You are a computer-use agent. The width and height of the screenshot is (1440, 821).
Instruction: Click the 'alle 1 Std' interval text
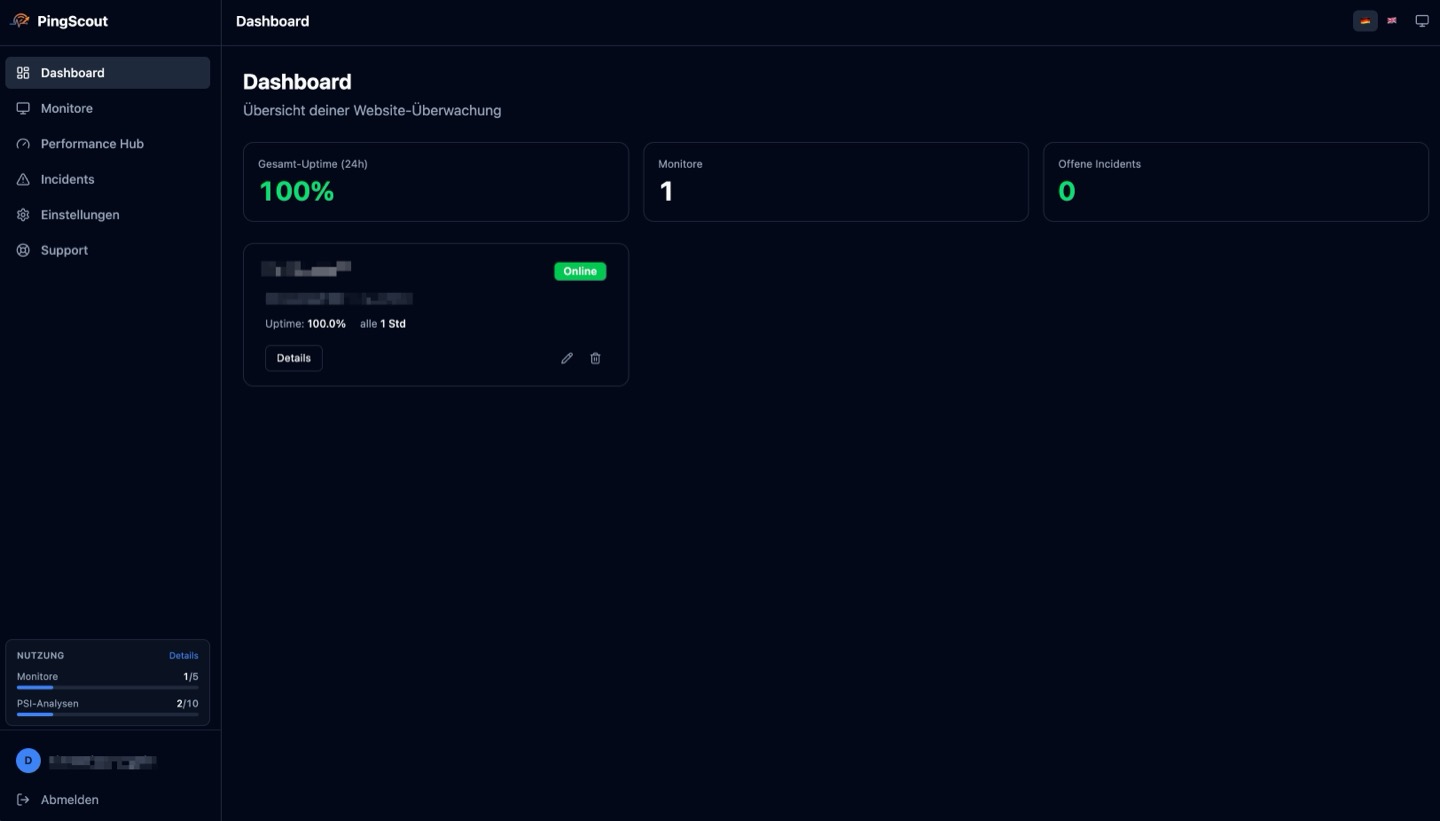click(x=383, y=324)
